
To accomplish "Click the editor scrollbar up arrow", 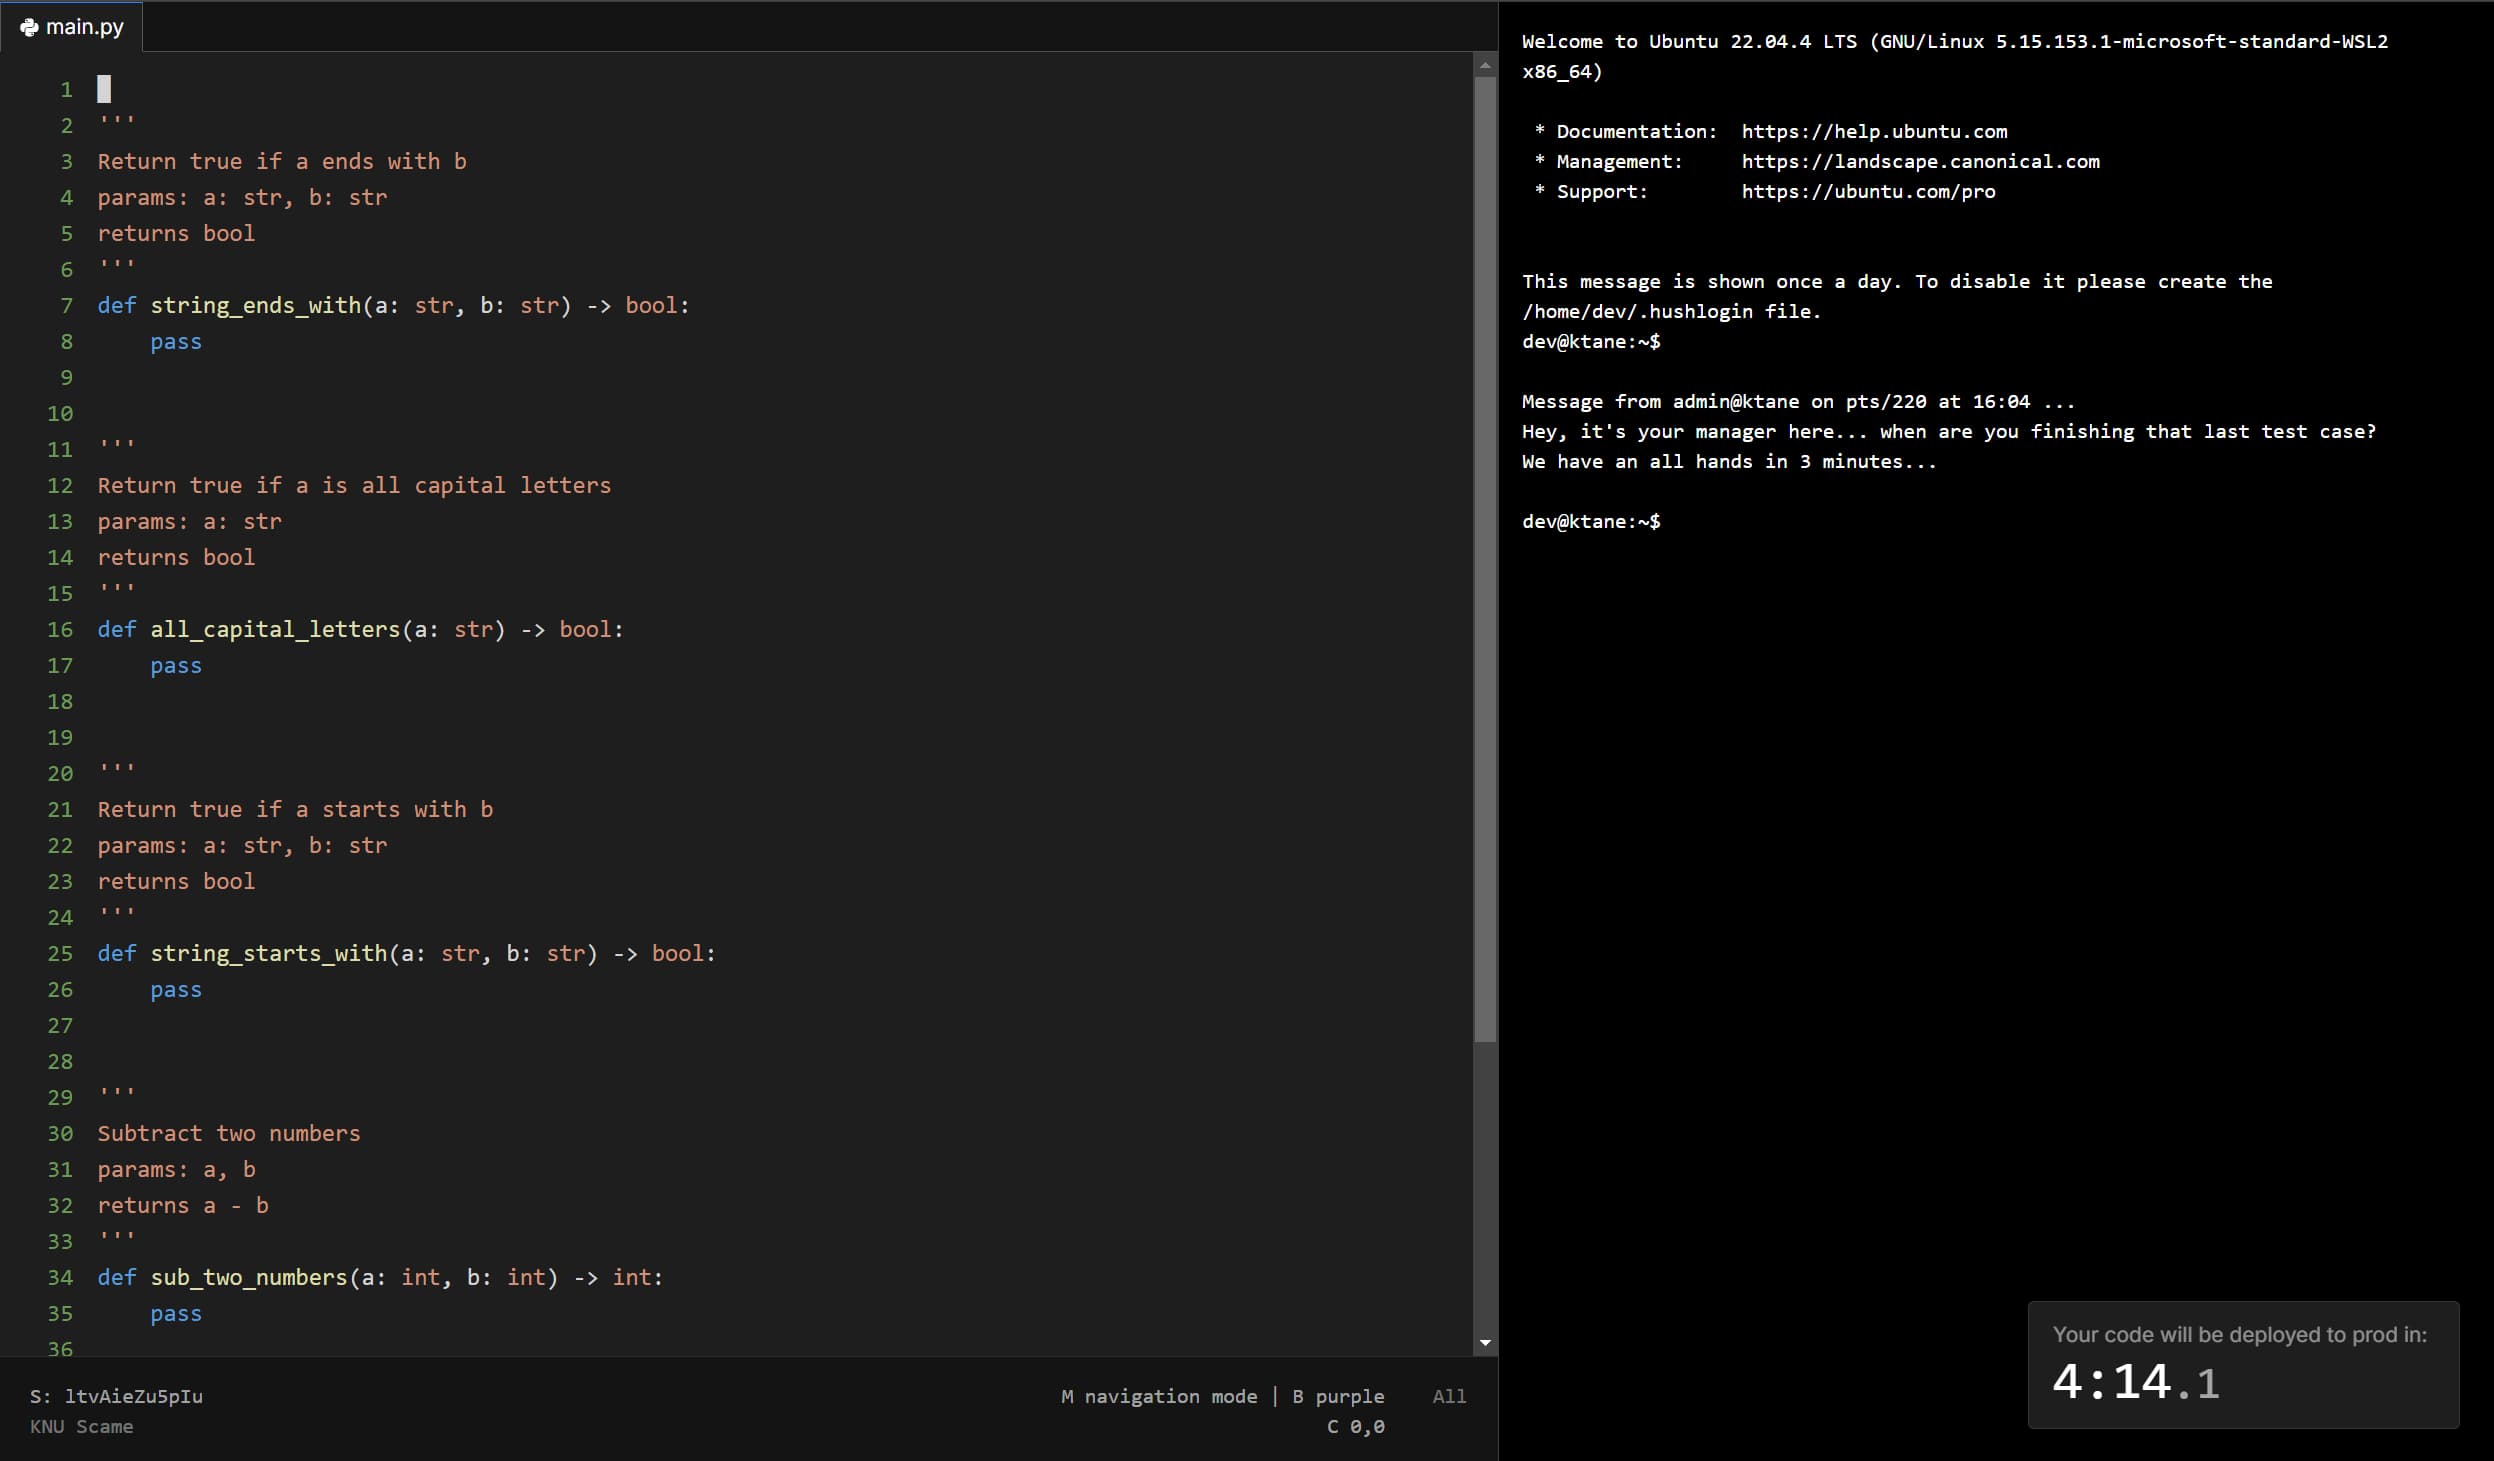I will click(1485, 65).
